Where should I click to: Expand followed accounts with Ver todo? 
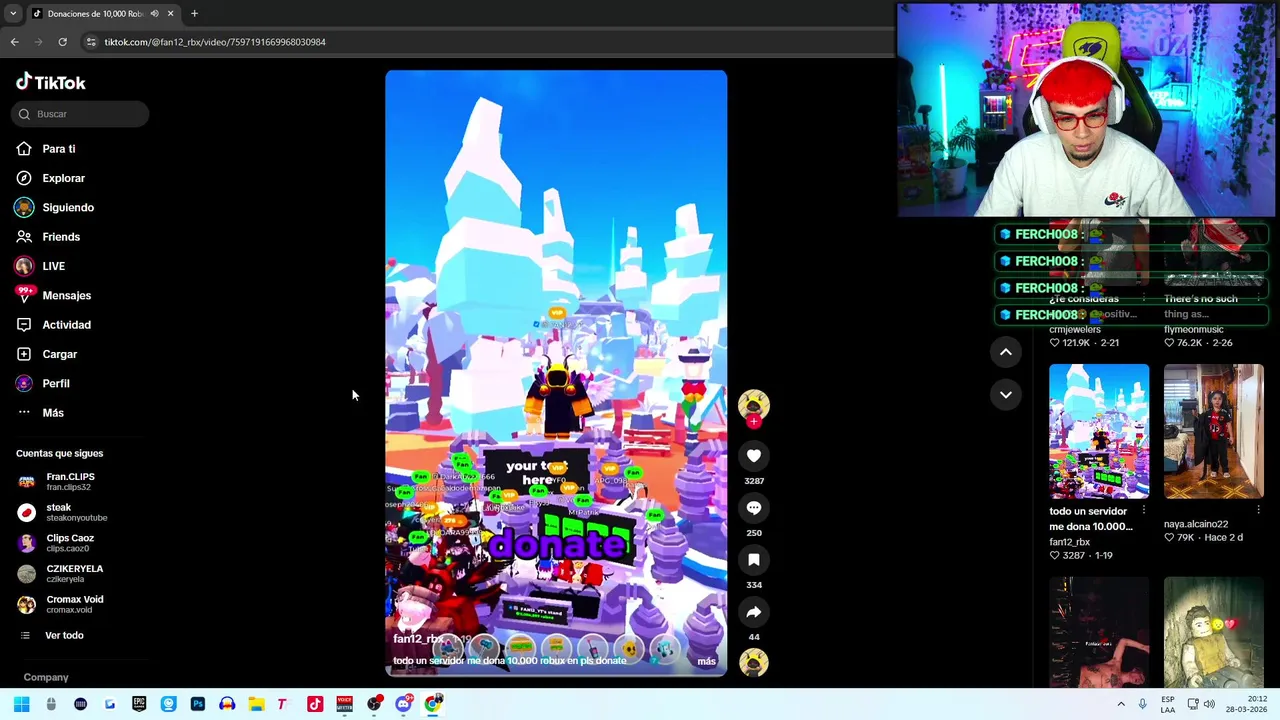point(64,635)
